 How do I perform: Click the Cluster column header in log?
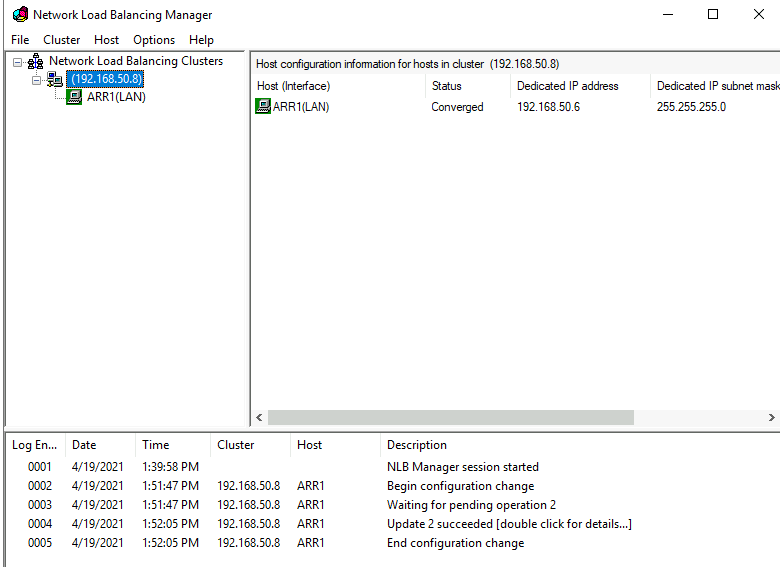click(251, 445)
